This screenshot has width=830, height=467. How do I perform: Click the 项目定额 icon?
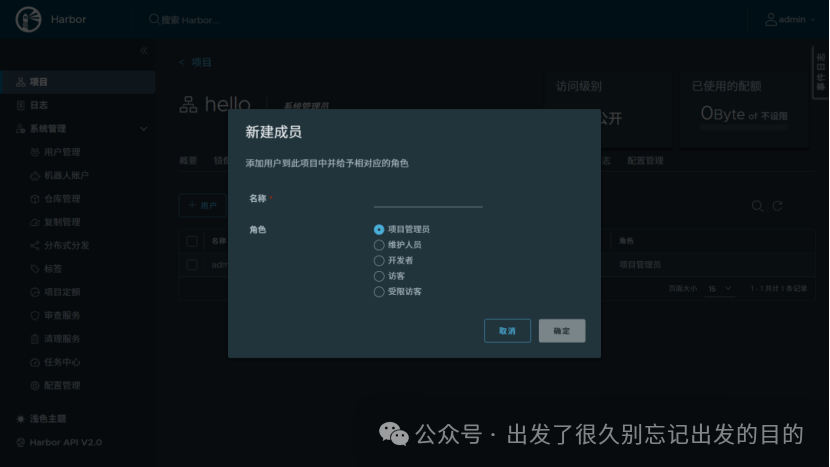[35, 292]
